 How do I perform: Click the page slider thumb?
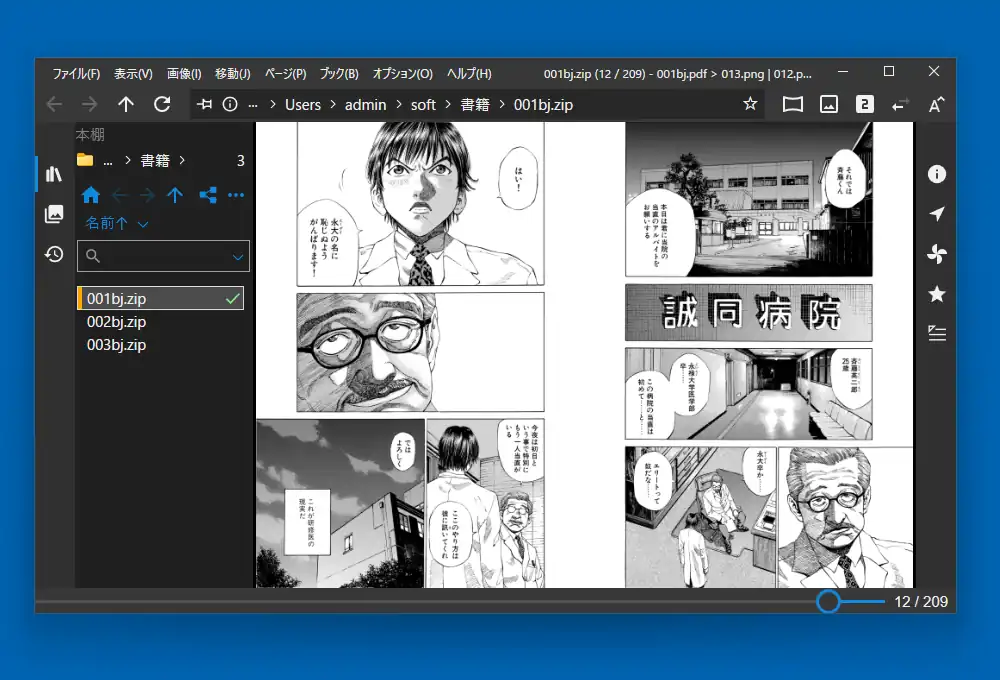[828, 601]
